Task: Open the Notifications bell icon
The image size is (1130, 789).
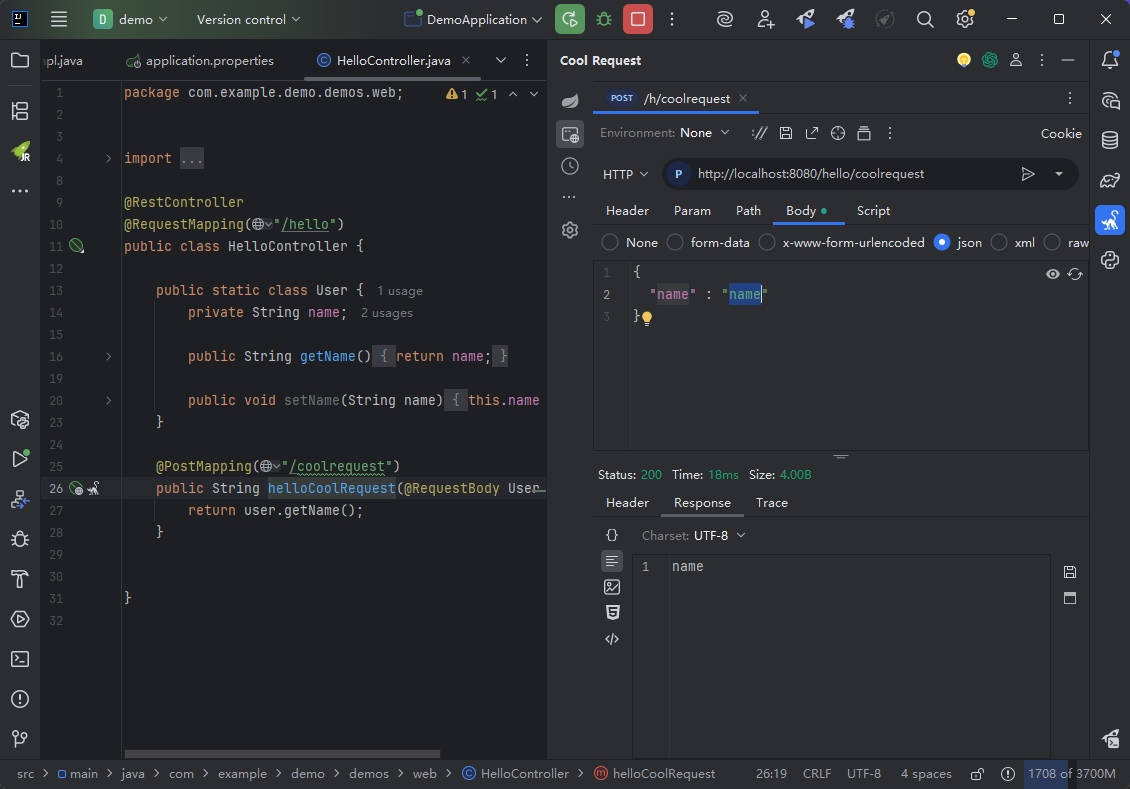Action: point(1109,60)
